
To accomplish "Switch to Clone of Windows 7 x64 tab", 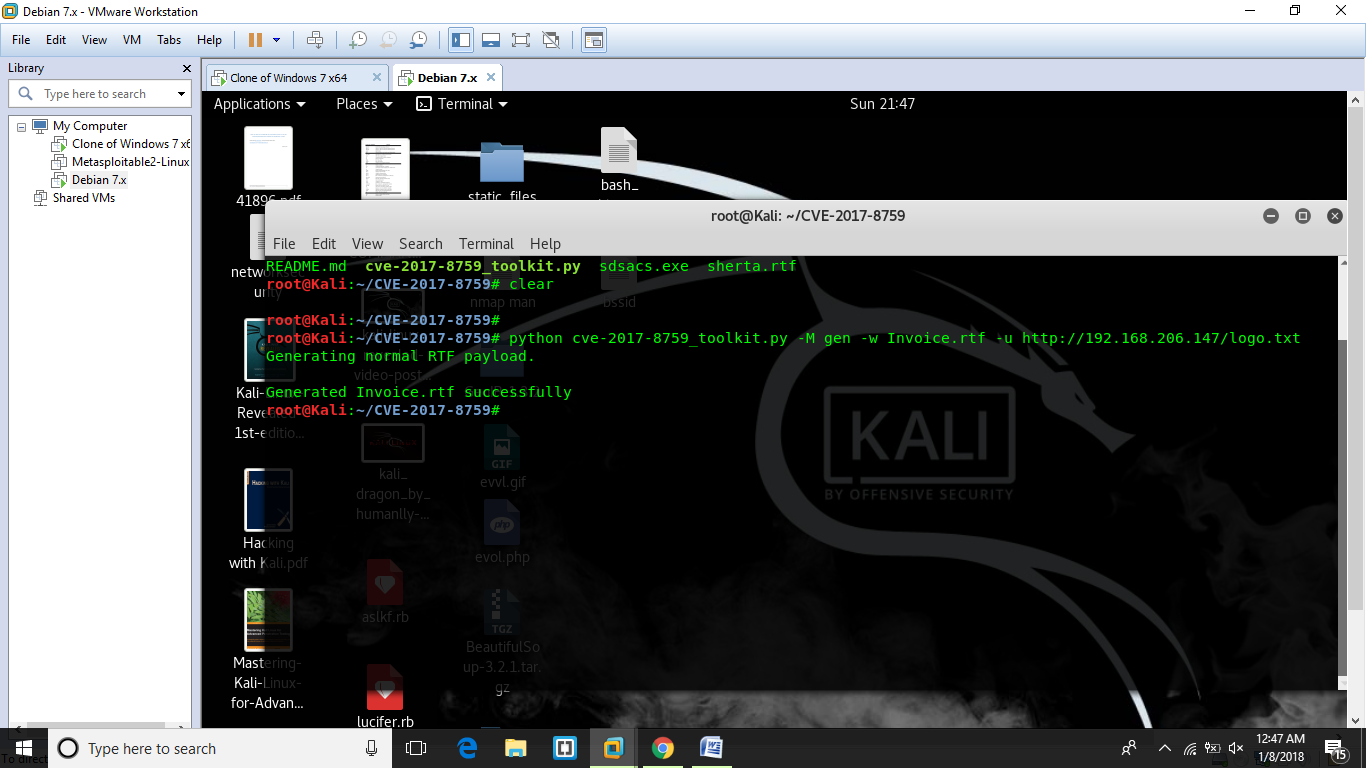I will tap(288, 78).
